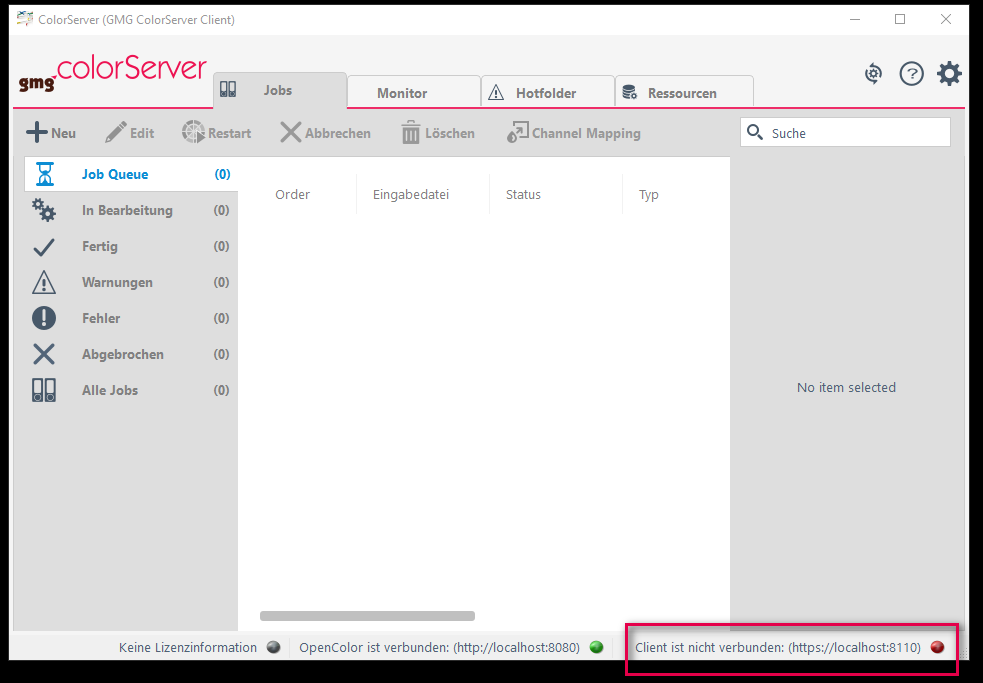Click the red client connection indicator
The height and width of the screenshot is (683, 983).
point(937,647)
